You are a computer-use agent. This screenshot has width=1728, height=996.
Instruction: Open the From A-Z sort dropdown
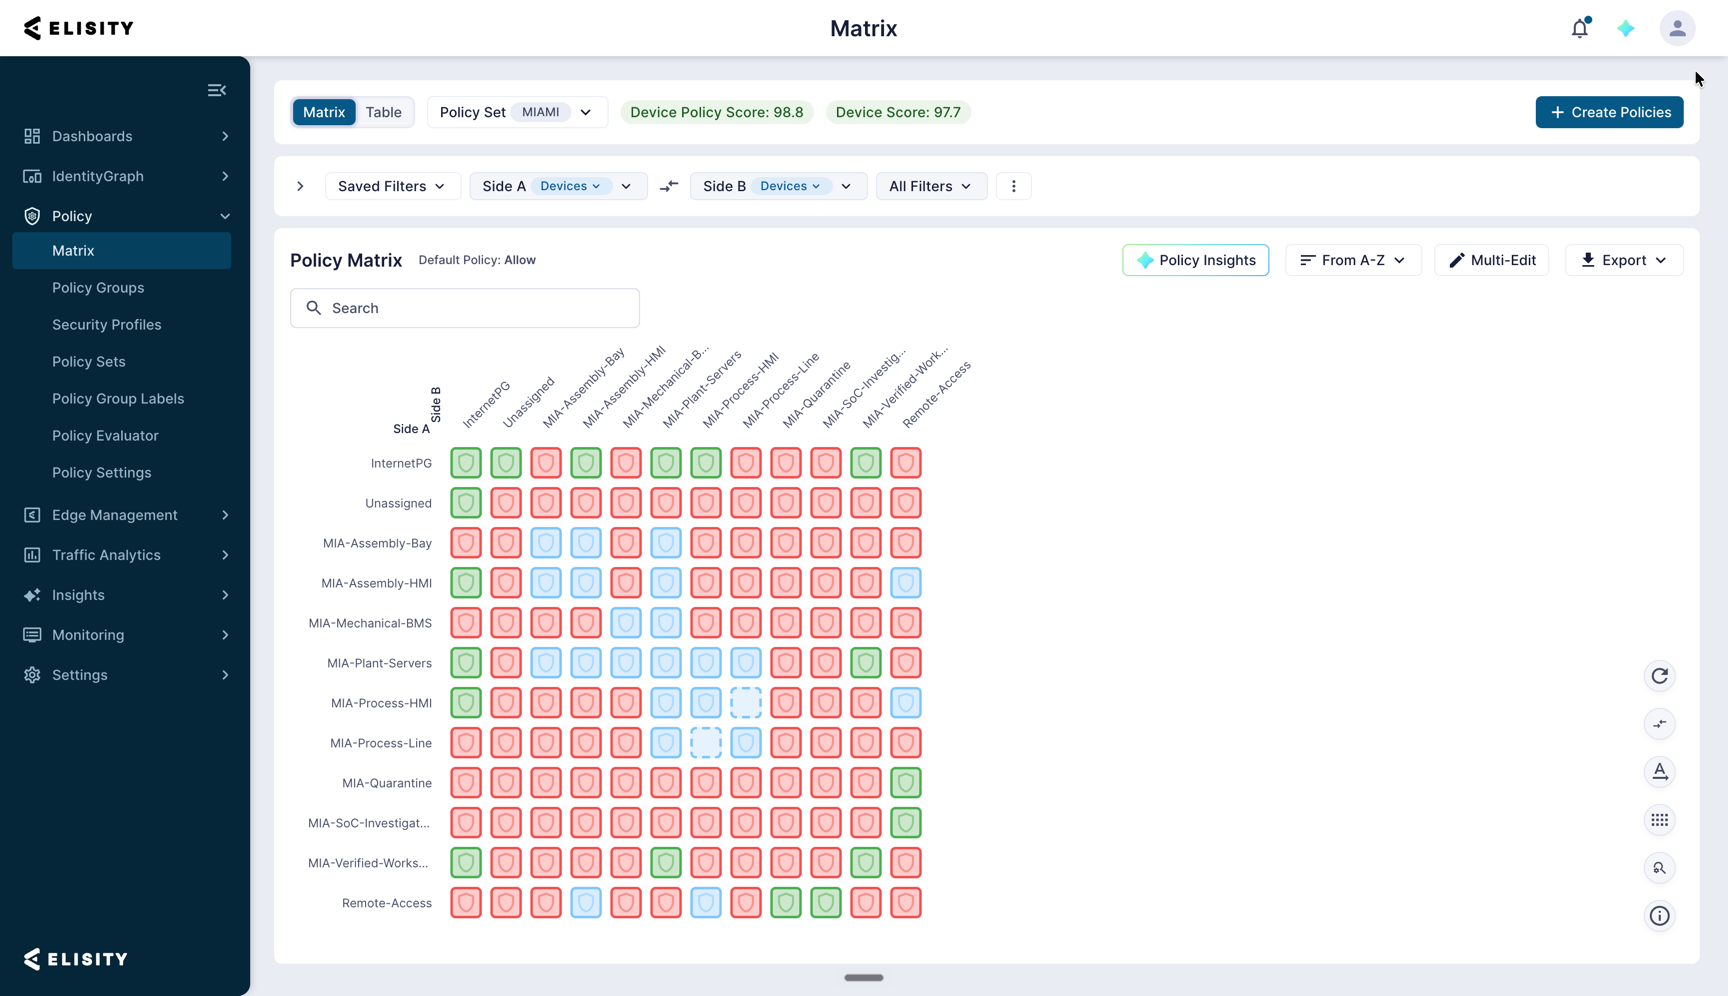click(x=1353, y=260)
